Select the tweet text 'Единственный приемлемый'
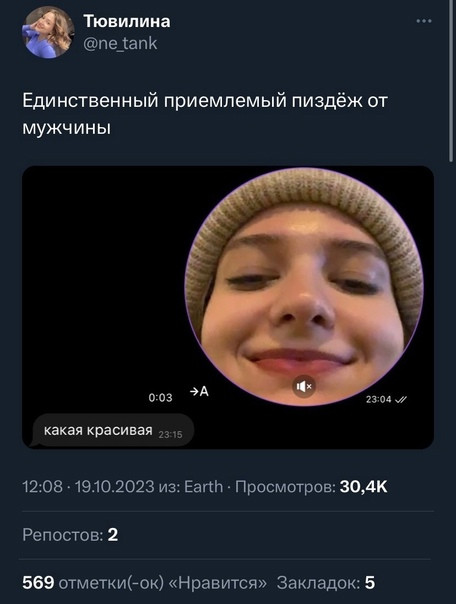This screenshot has width=456, height=604. tap(154, 101)
